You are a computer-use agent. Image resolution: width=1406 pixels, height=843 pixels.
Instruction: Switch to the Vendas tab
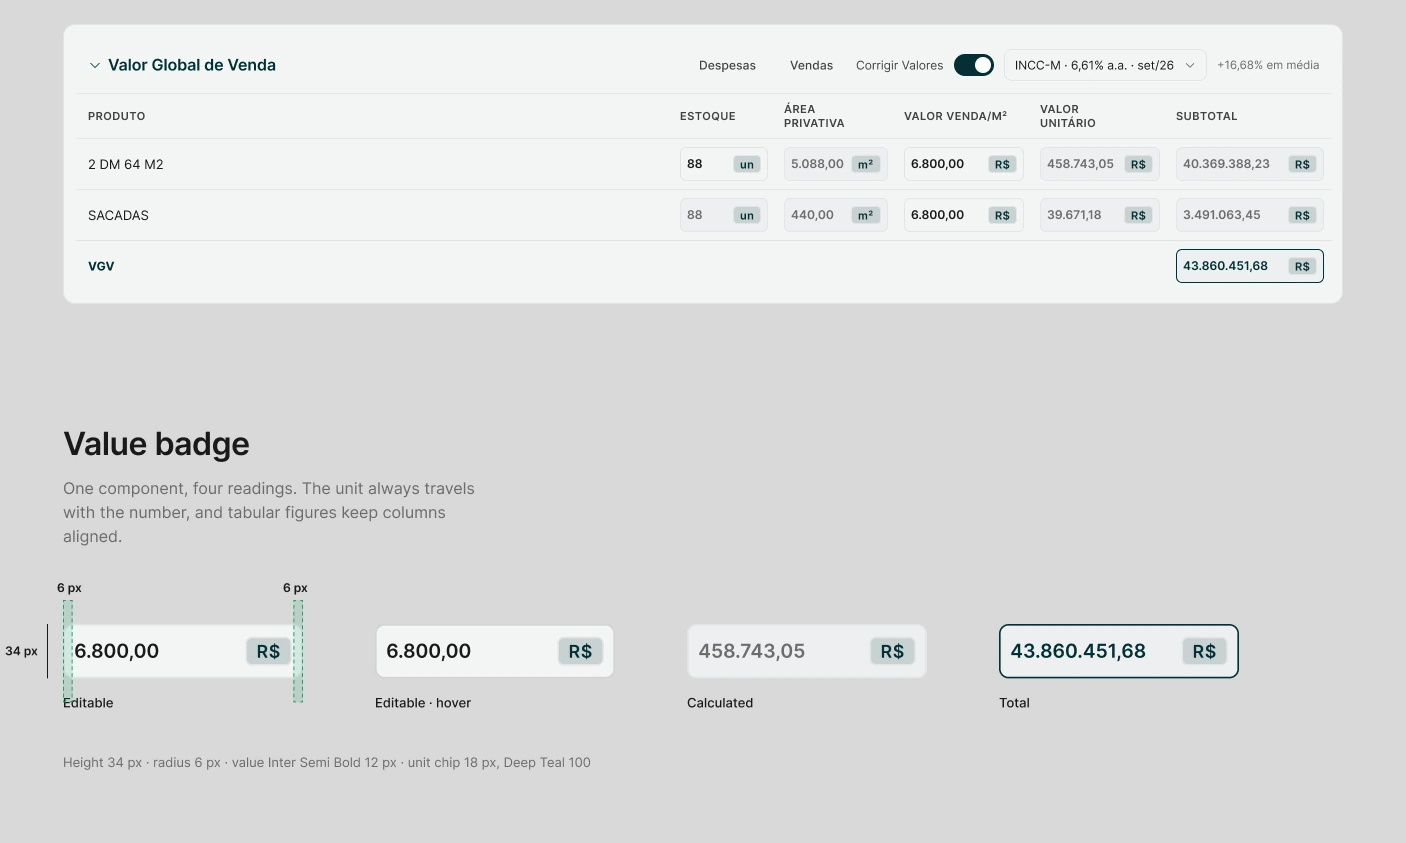pos(811,65)
